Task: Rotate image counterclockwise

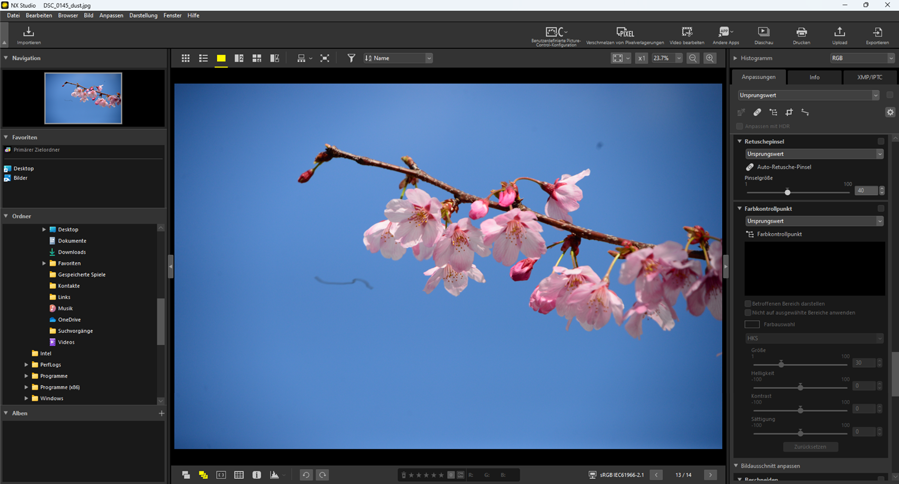Action: pos(306,475)
